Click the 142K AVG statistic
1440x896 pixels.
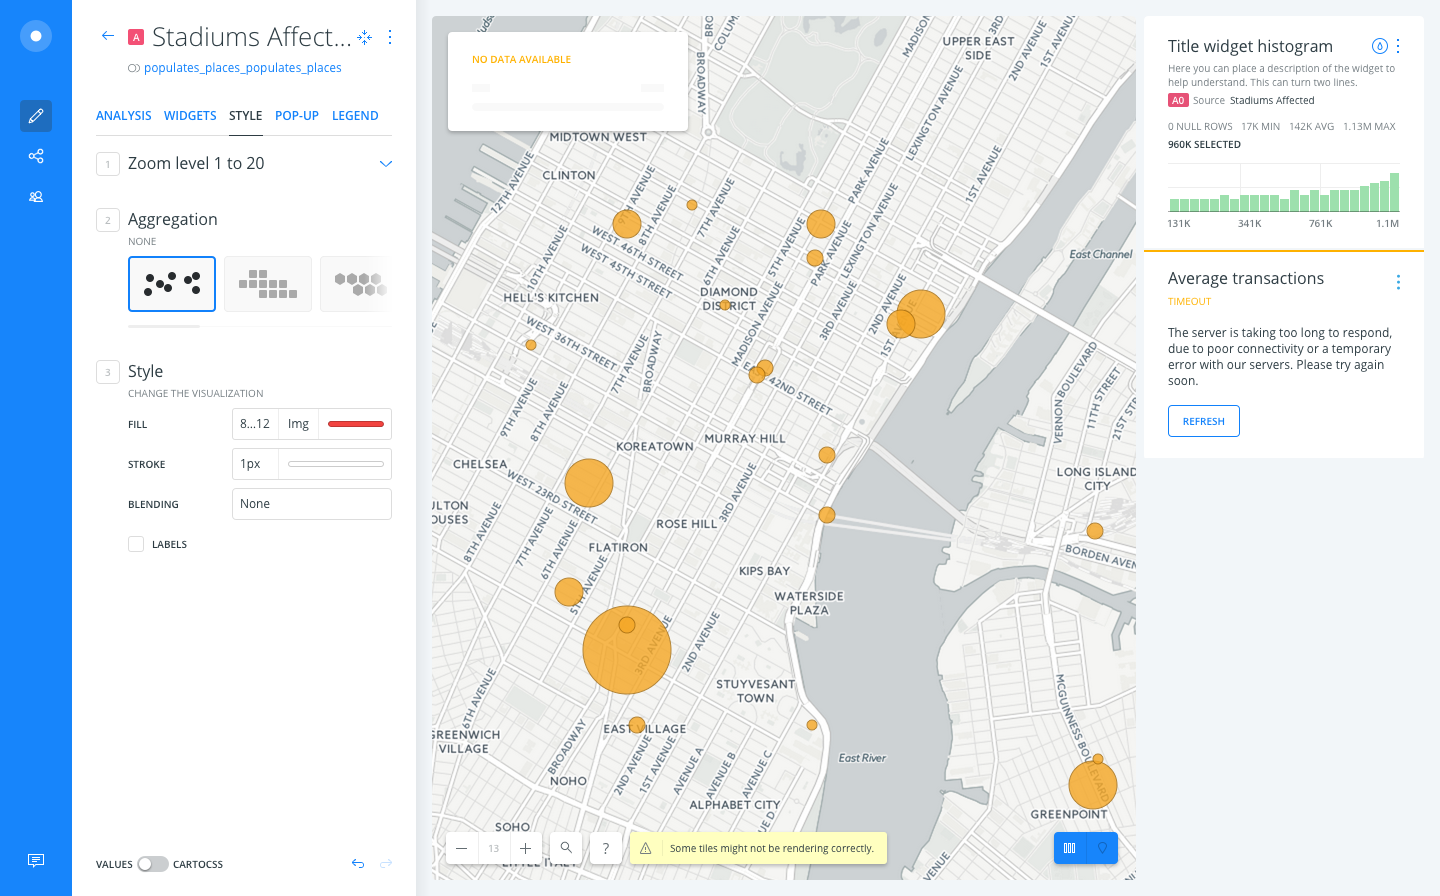1312,127
